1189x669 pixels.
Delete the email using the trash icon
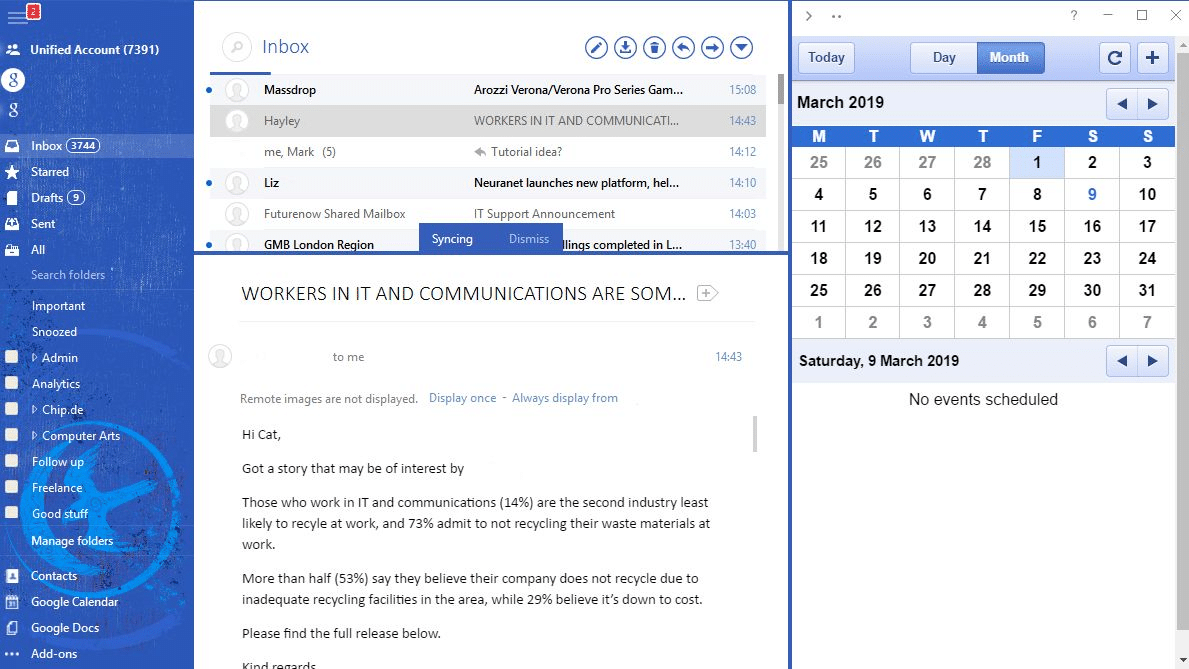pyautogui.click(x=654, y=47)
